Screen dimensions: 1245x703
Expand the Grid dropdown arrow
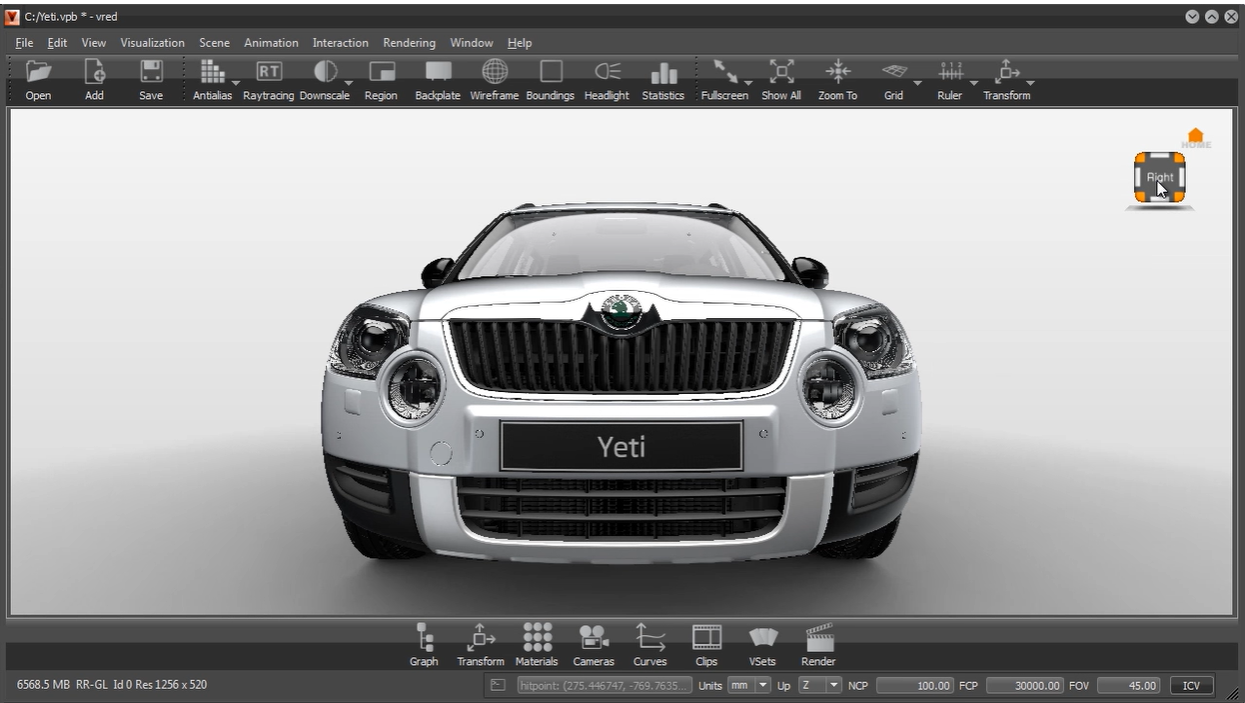click(917, 83)
